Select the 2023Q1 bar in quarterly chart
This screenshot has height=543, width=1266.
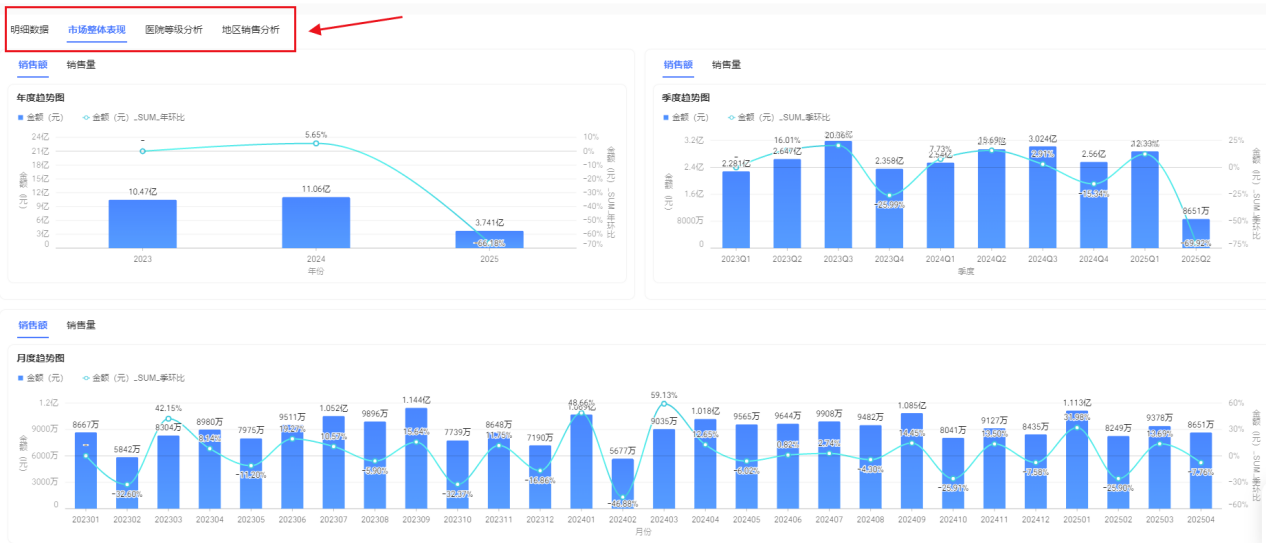click(x=736, y=209)
